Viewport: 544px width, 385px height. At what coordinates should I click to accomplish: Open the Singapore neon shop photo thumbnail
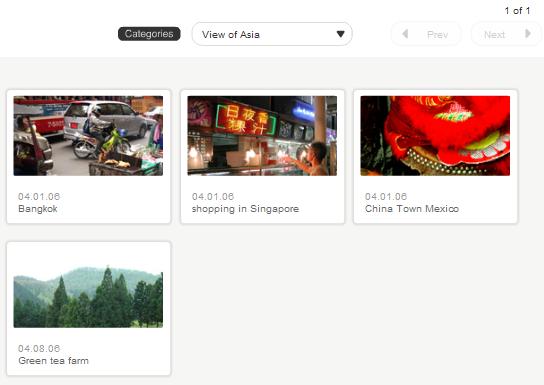coord(262,136)
